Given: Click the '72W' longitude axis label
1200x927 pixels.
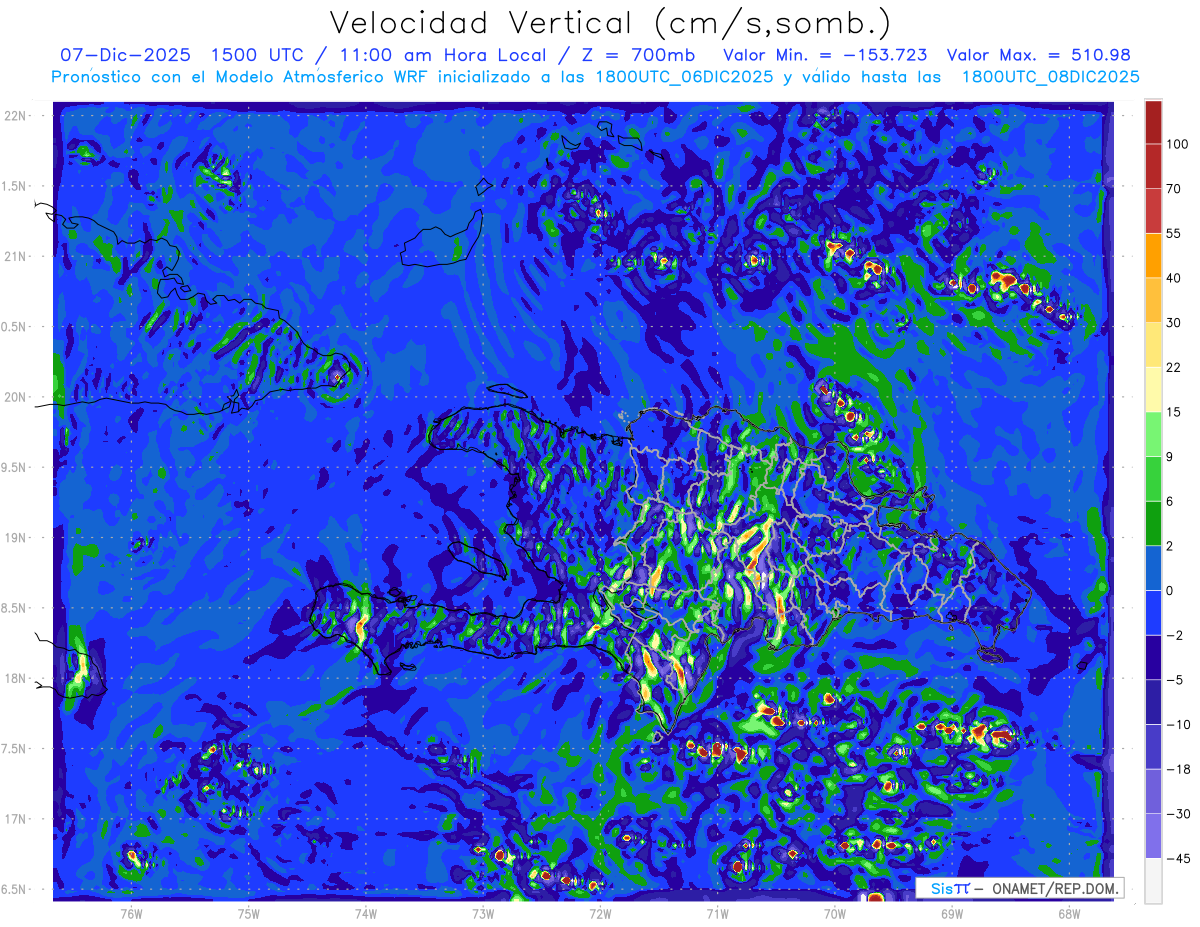Looking at the screenshot, I should pyautogui.click(x=600, y=913).
